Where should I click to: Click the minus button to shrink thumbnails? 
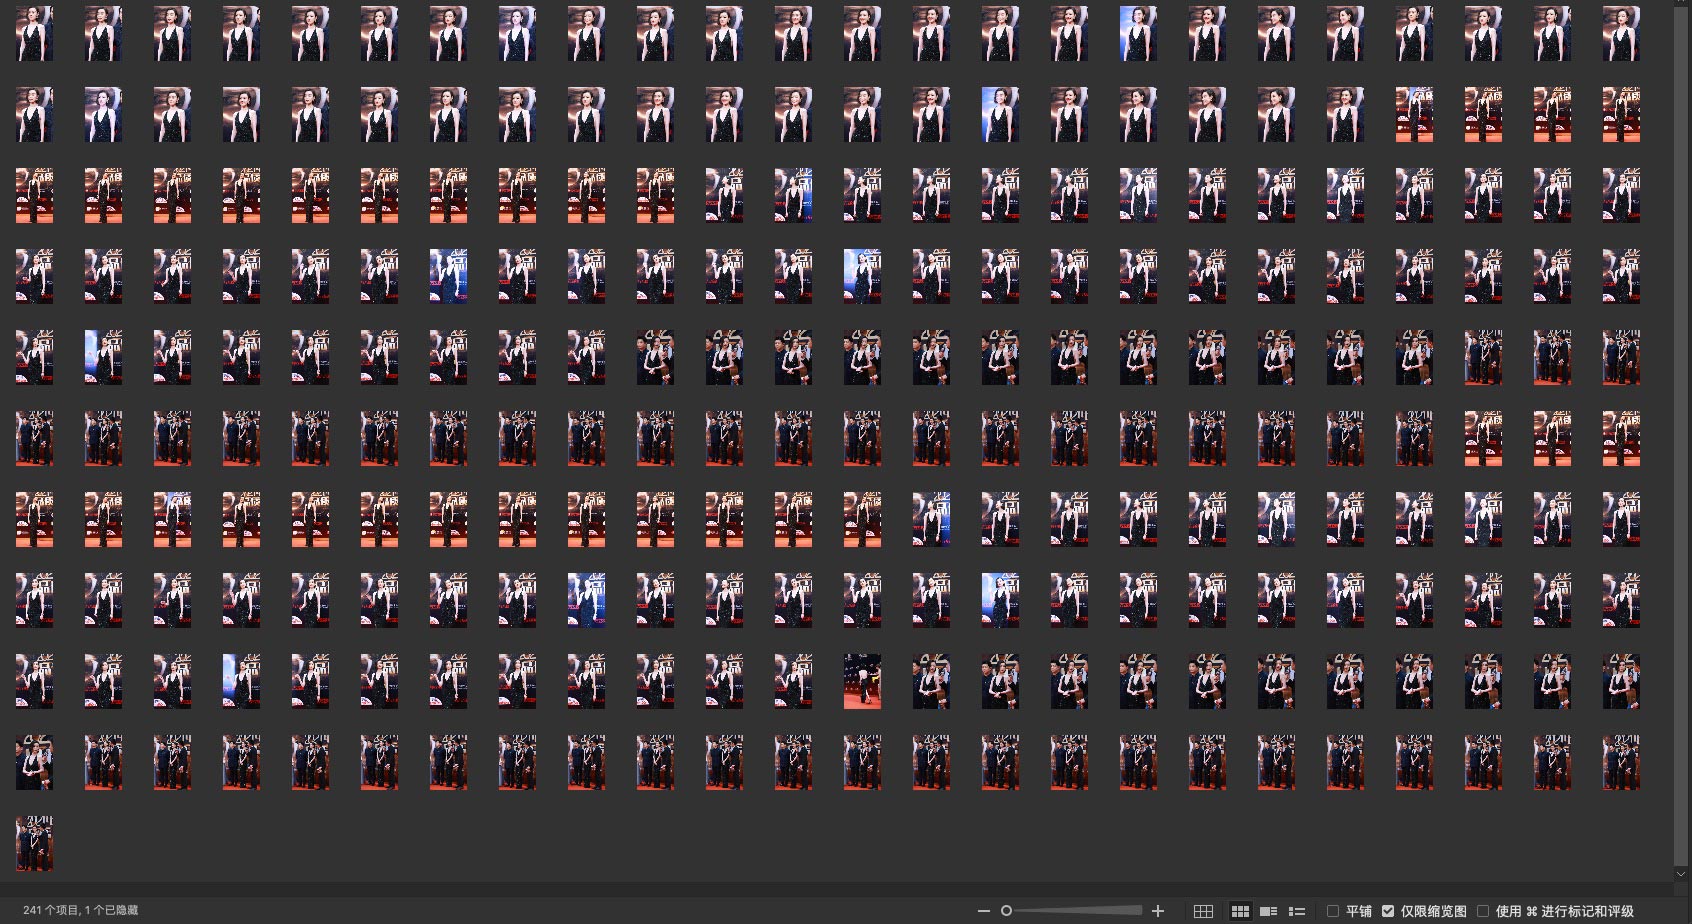click(983, 911)
